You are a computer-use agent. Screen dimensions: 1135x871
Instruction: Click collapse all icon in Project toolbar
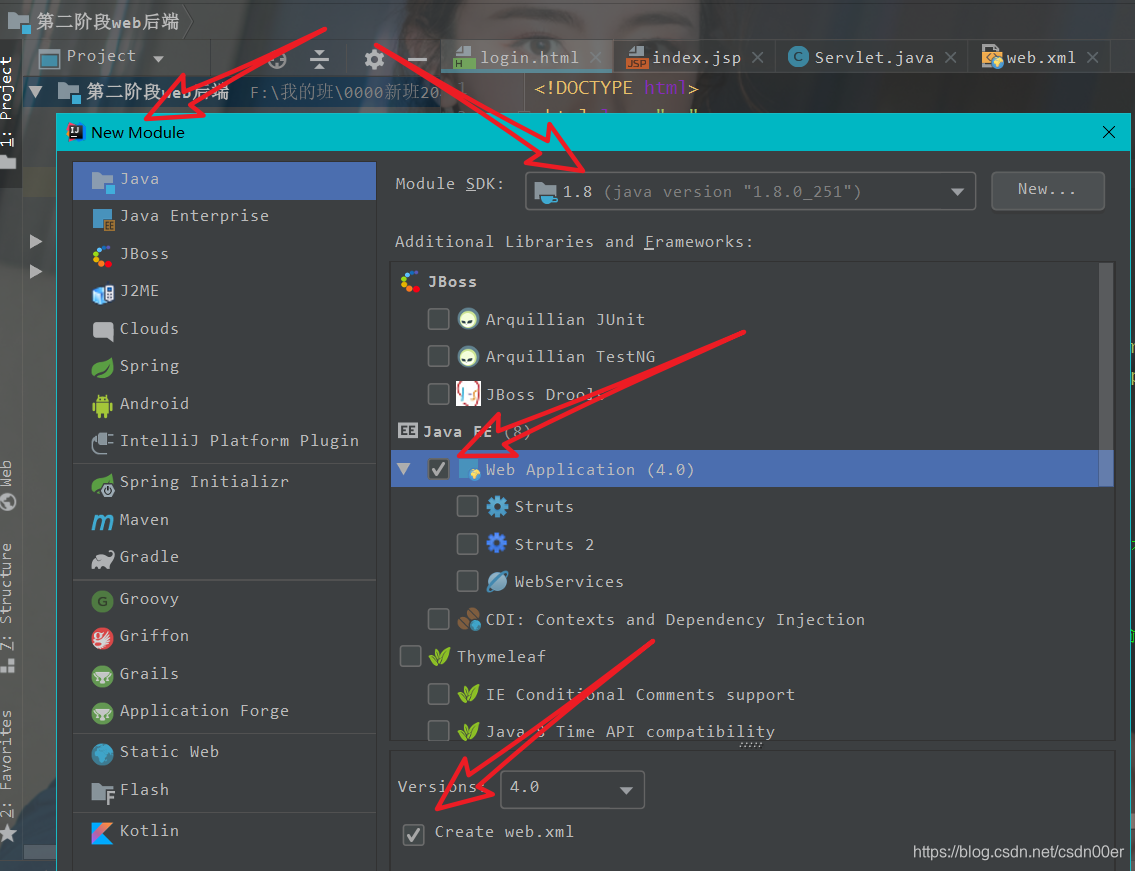[319, 59]
